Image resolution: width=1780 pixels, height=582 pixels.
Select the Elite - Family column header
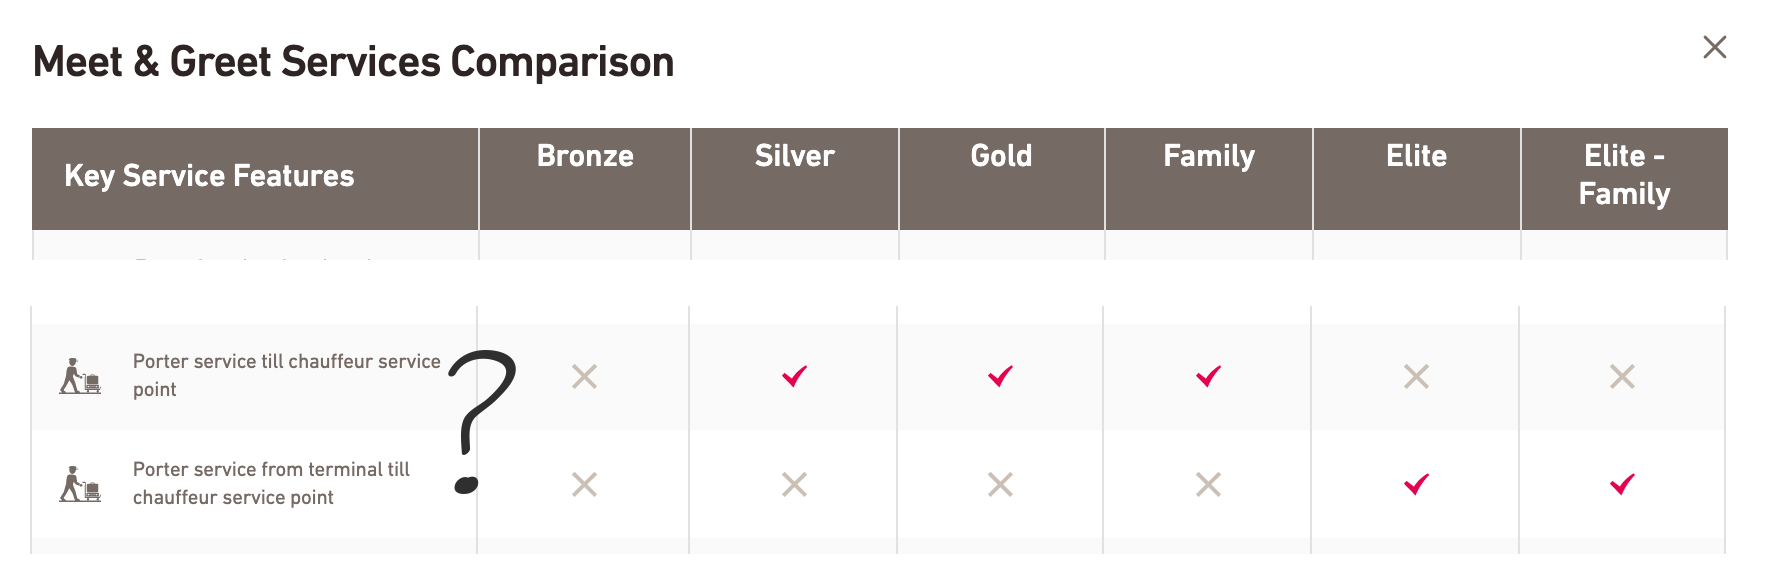pyautogui.click(x=1624, y=175)
